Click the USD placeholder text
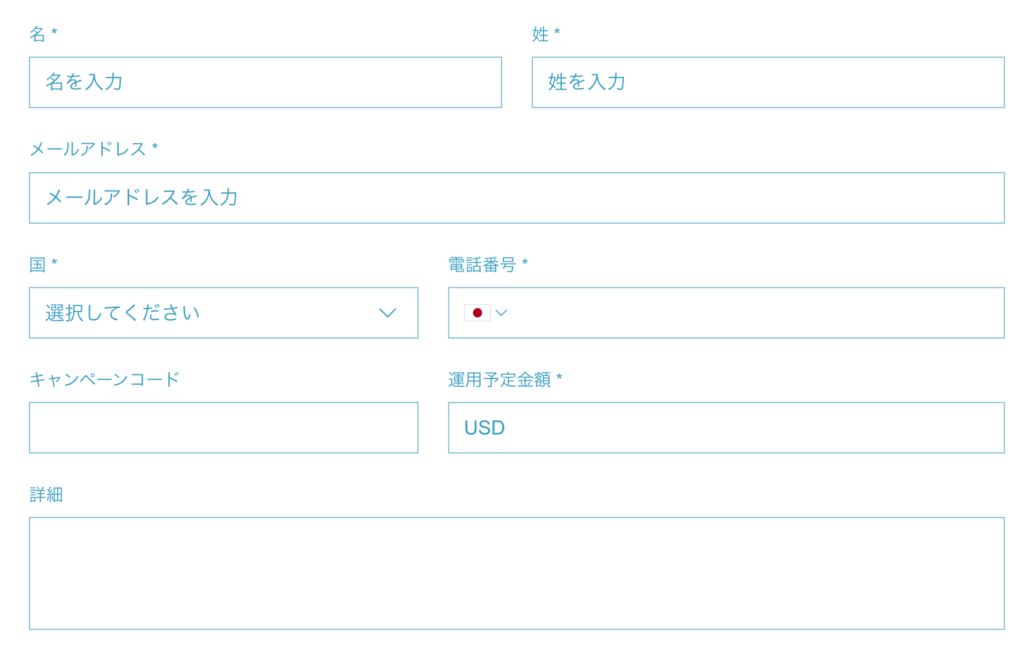Viewport: 1024px width, 649px height. tap(484, 428)
